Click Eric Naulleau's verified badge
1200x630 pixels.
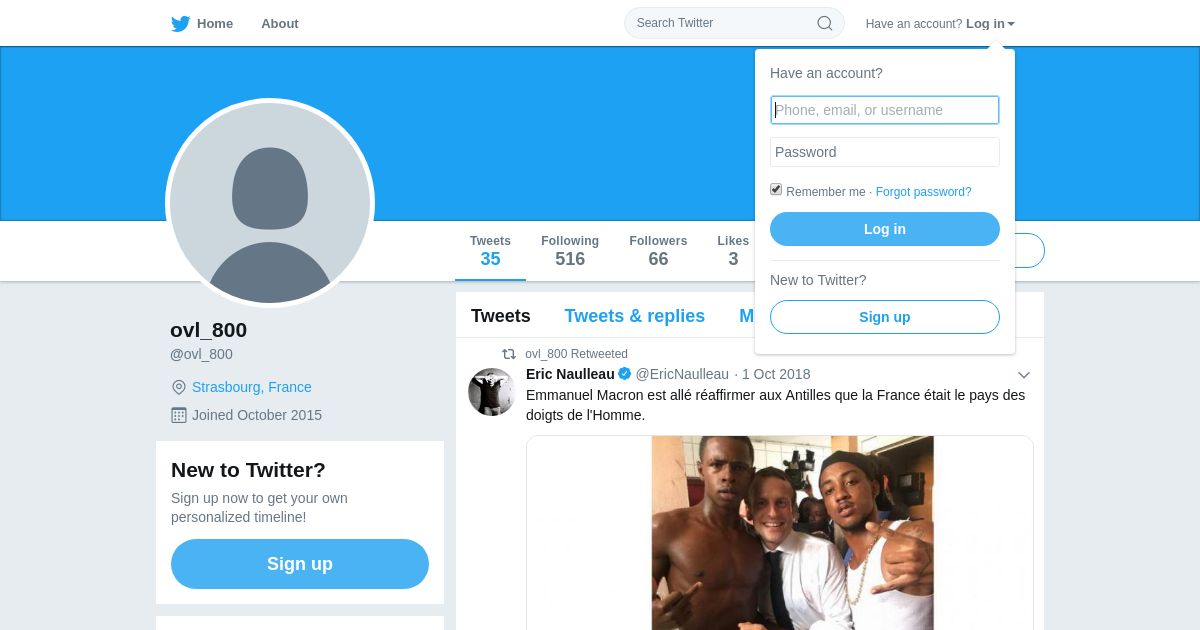[x=625, y=374]
